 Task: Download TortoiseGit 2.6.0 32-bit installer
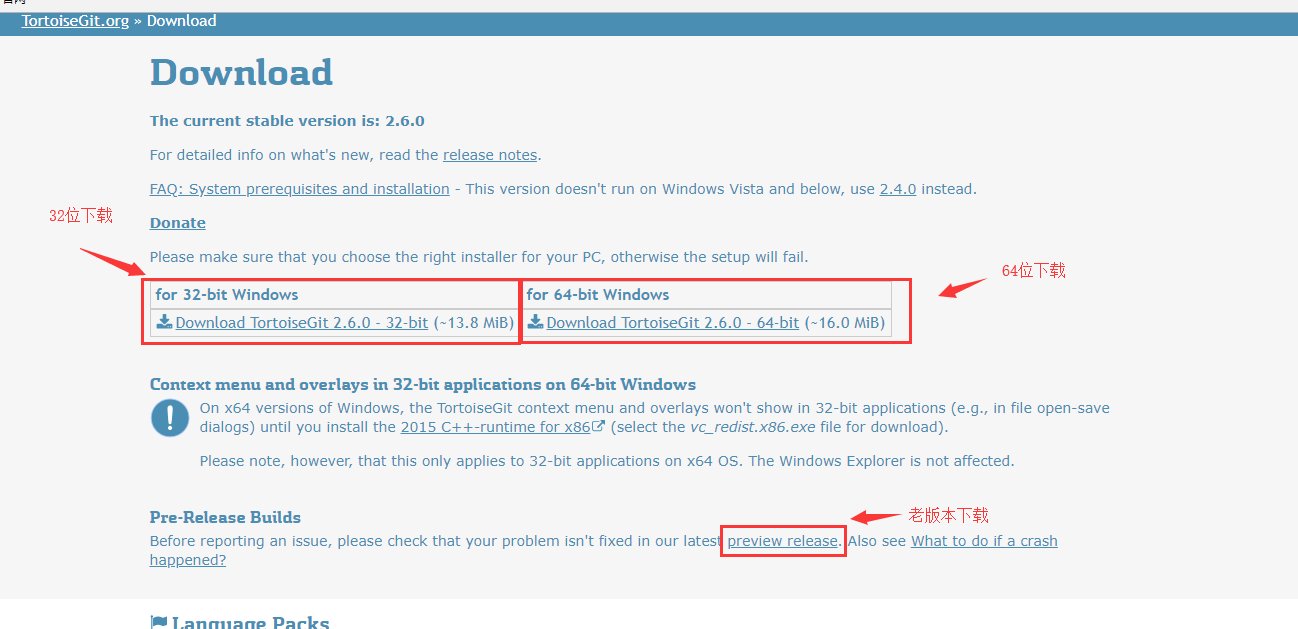(x=302, y=323)
